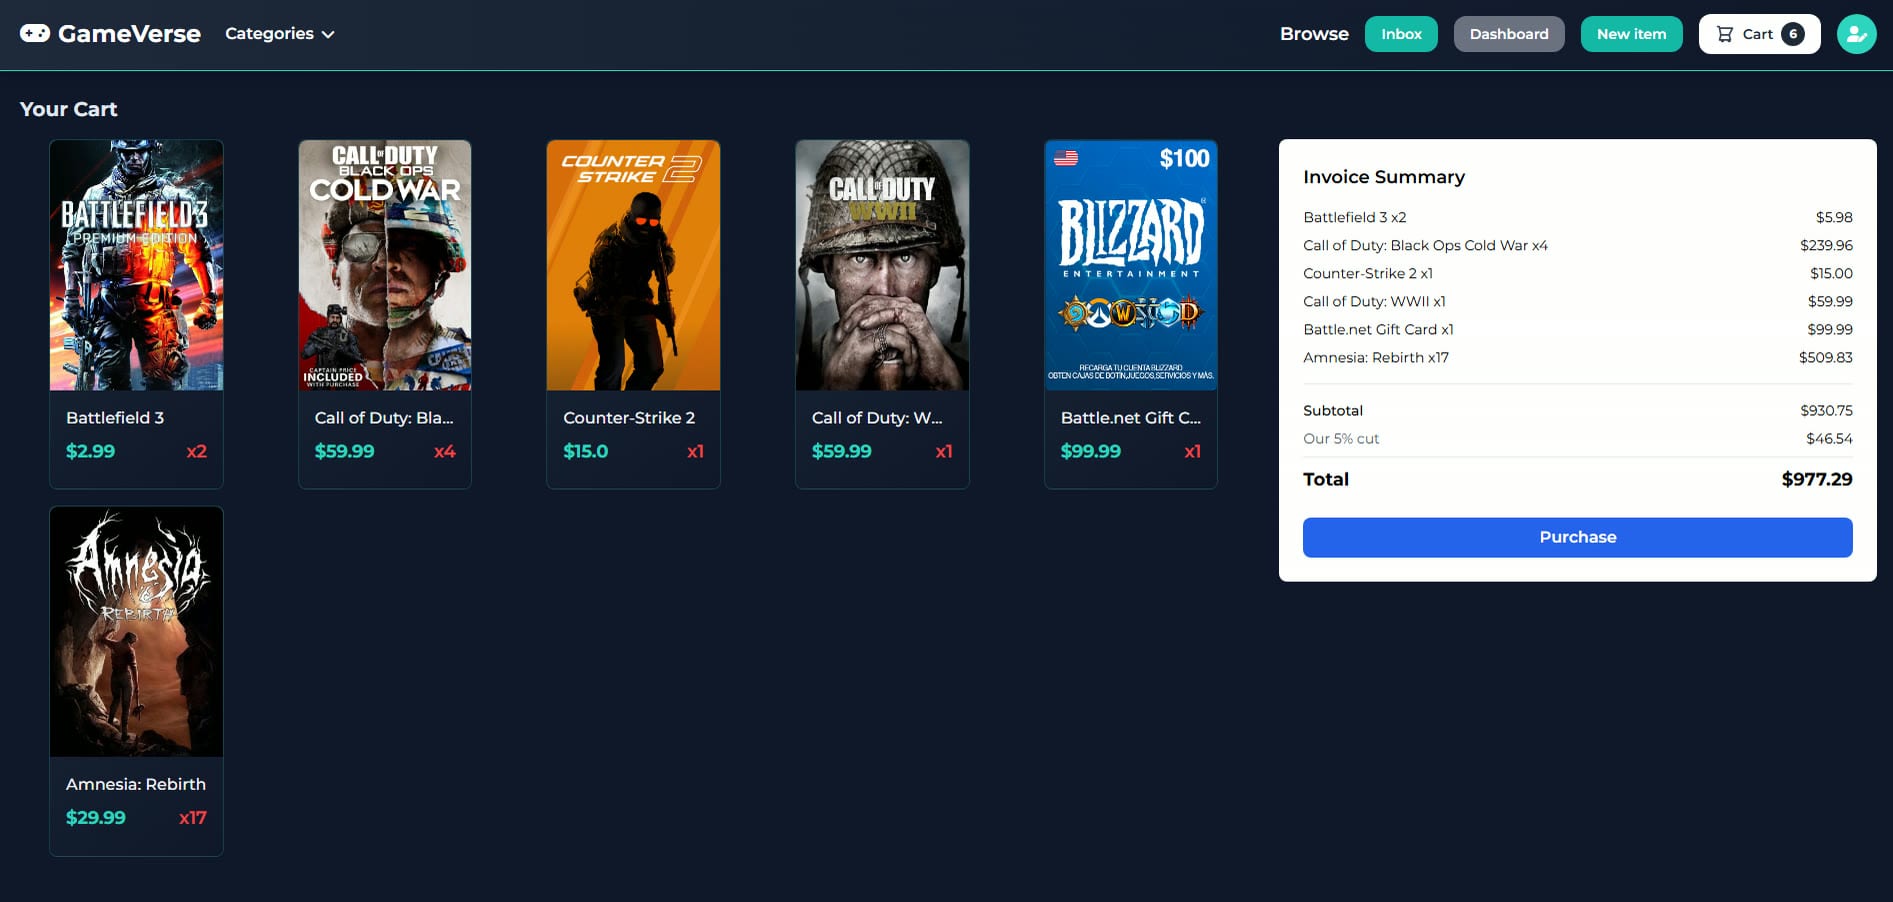This screenshot has width=1893, height=902.
Task: Click the Subtotal value $930.75
Action: (x=1826, y=410)
